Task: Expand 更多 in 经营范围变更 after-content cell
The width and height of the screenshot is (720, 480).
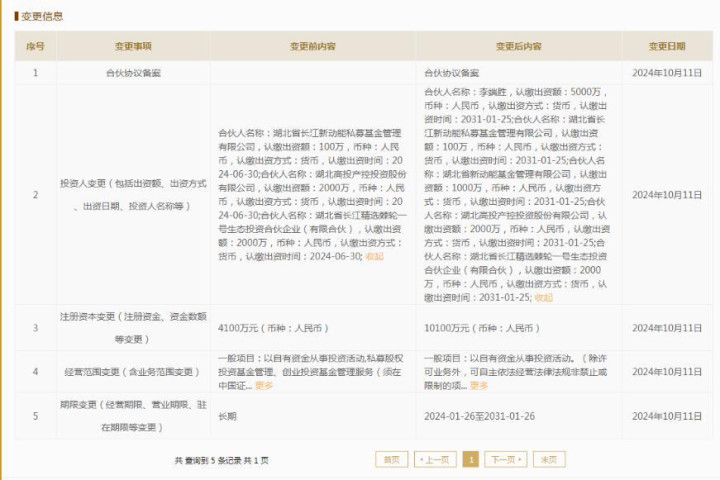Action: pyautogui.click(x=479, y=385)
